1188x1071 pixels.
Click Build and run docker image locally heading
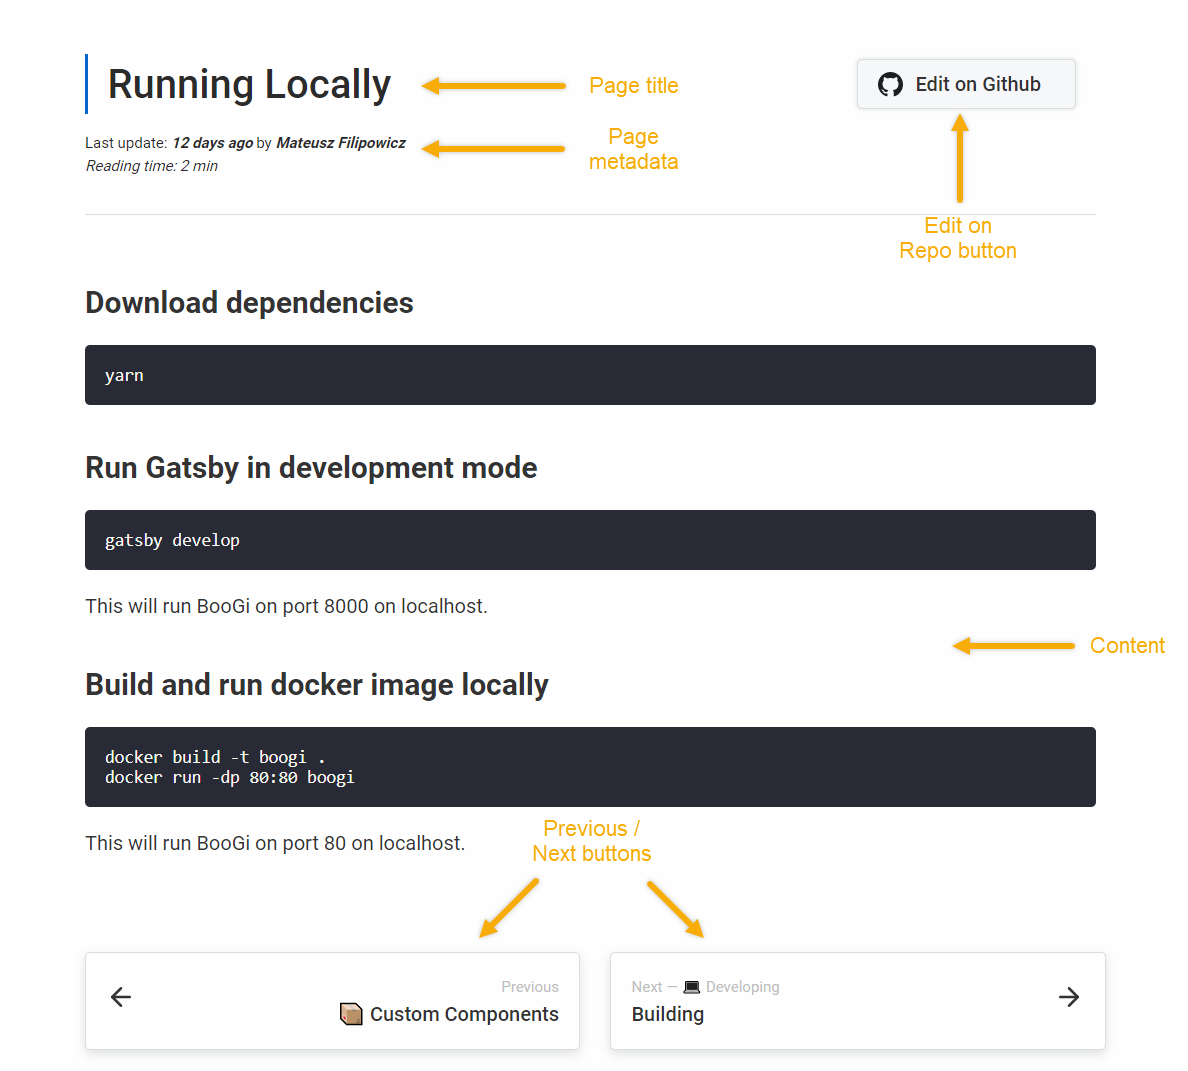tap(317, 685)
